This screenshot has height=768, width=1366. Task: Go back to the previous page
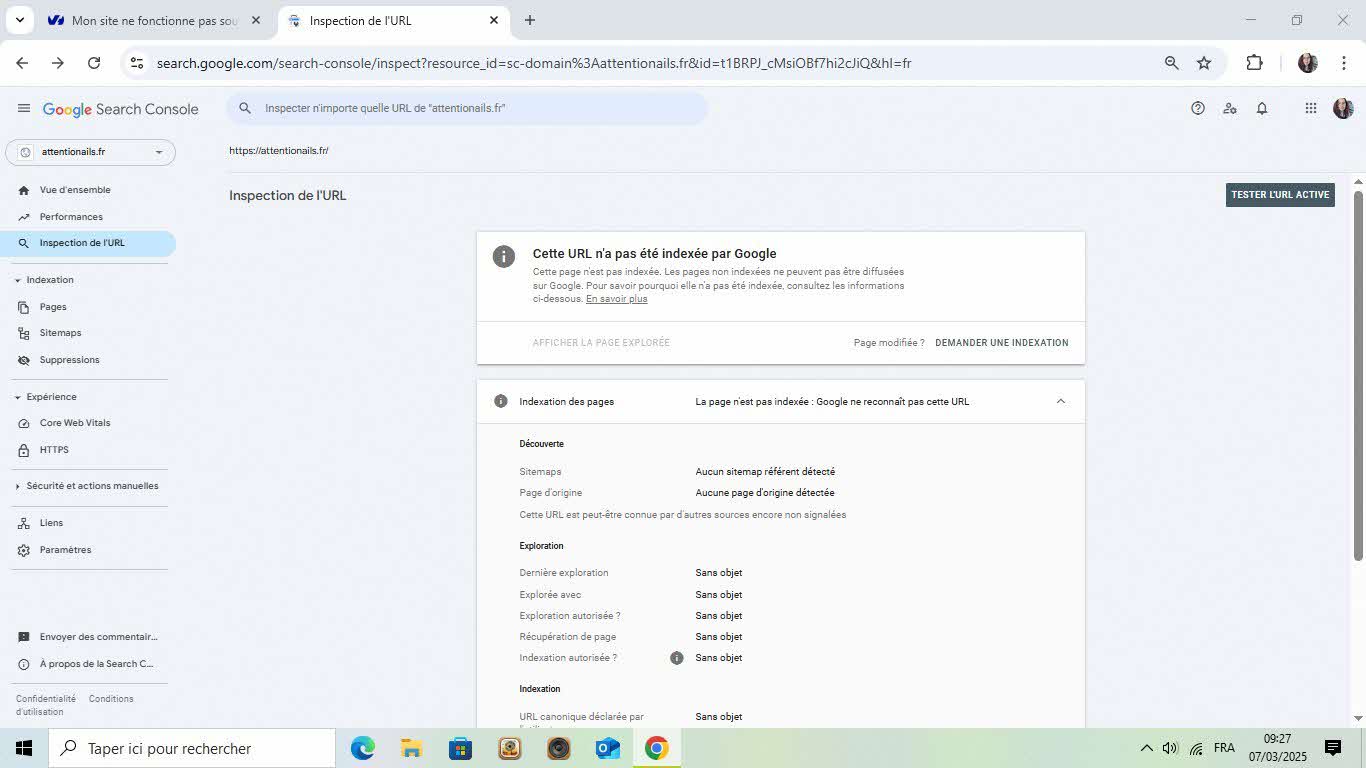click(22, 63)
